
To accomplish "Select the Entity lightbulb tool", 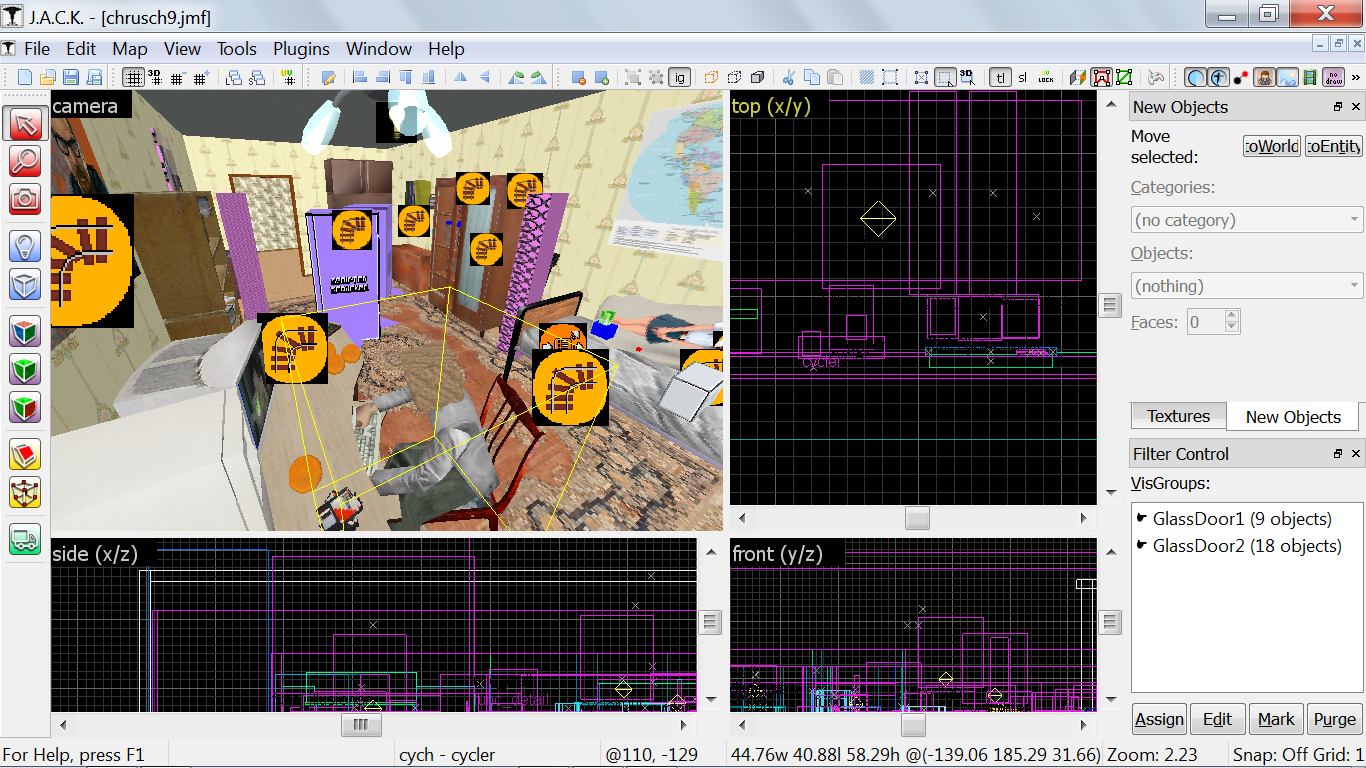I will coord(25,246).
